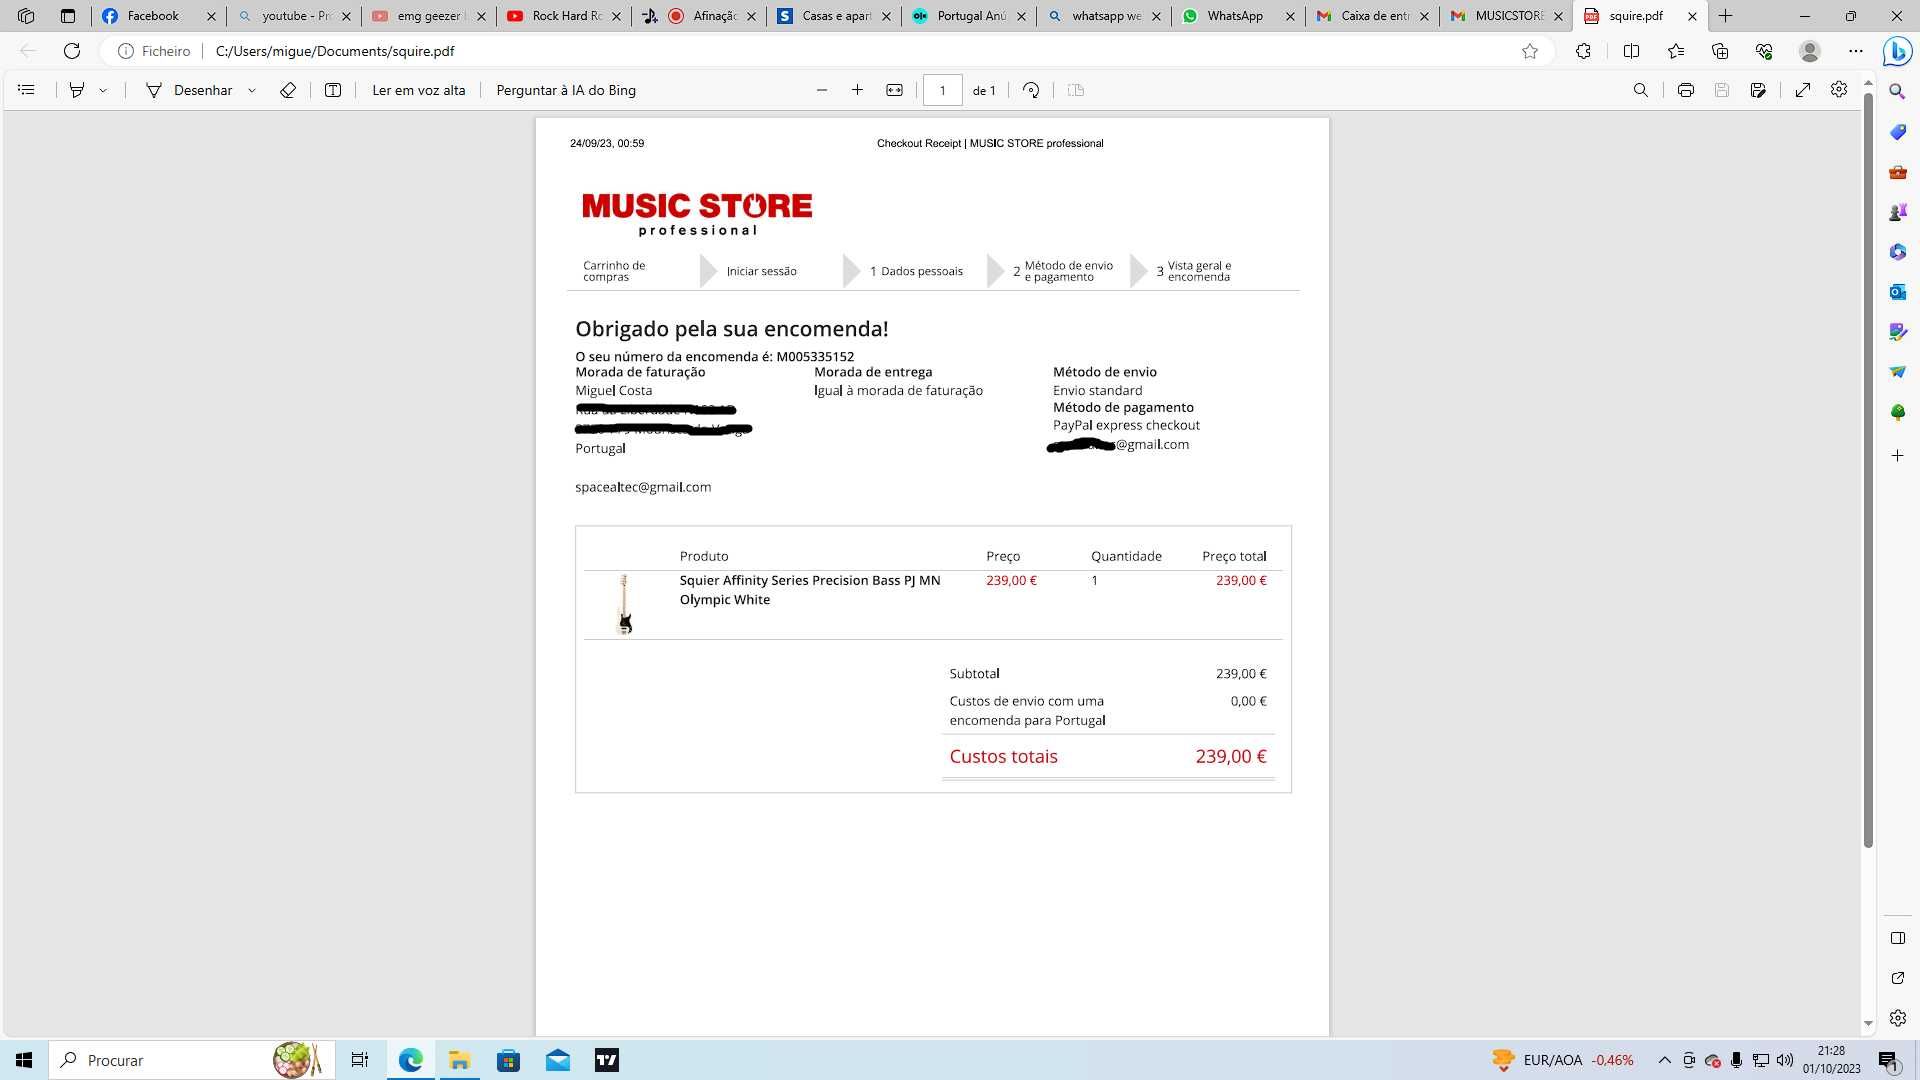Add a sidebar app with plus icon
1920x1080 pixels.
point(1897,455)
